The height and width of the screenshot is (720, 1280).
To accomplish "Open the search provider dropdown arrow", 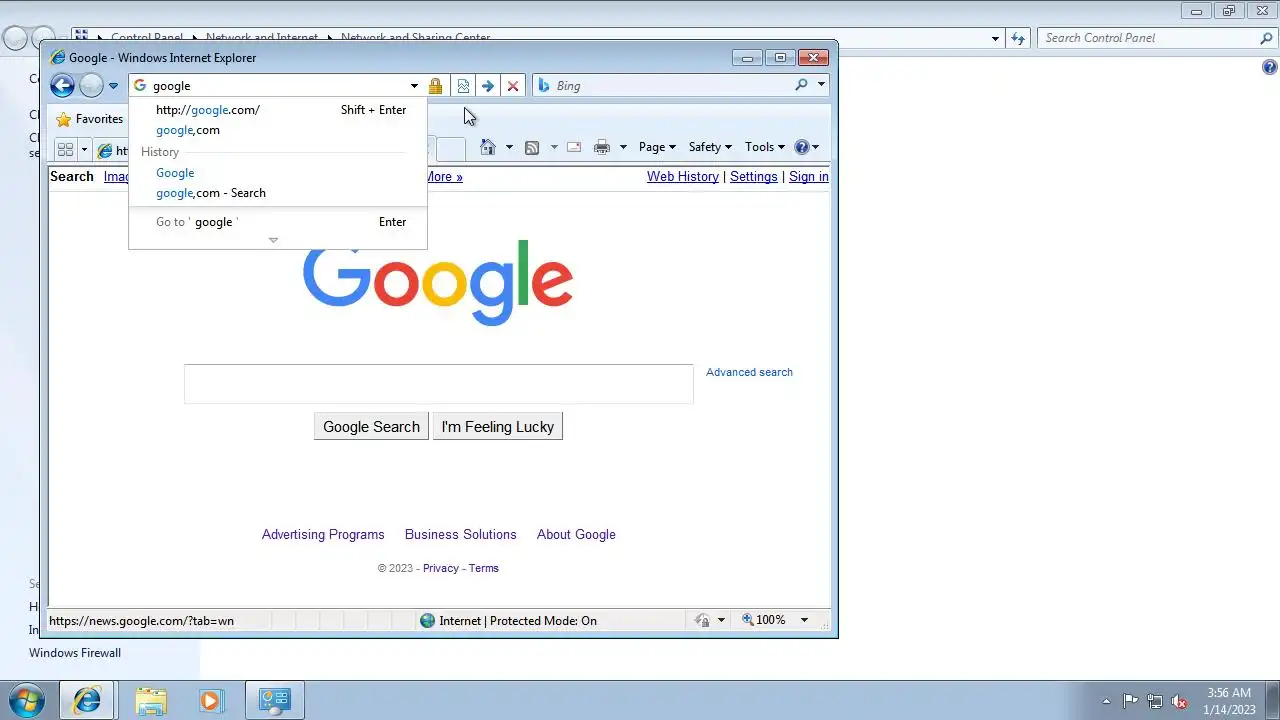I will click(x=821, y=85).
